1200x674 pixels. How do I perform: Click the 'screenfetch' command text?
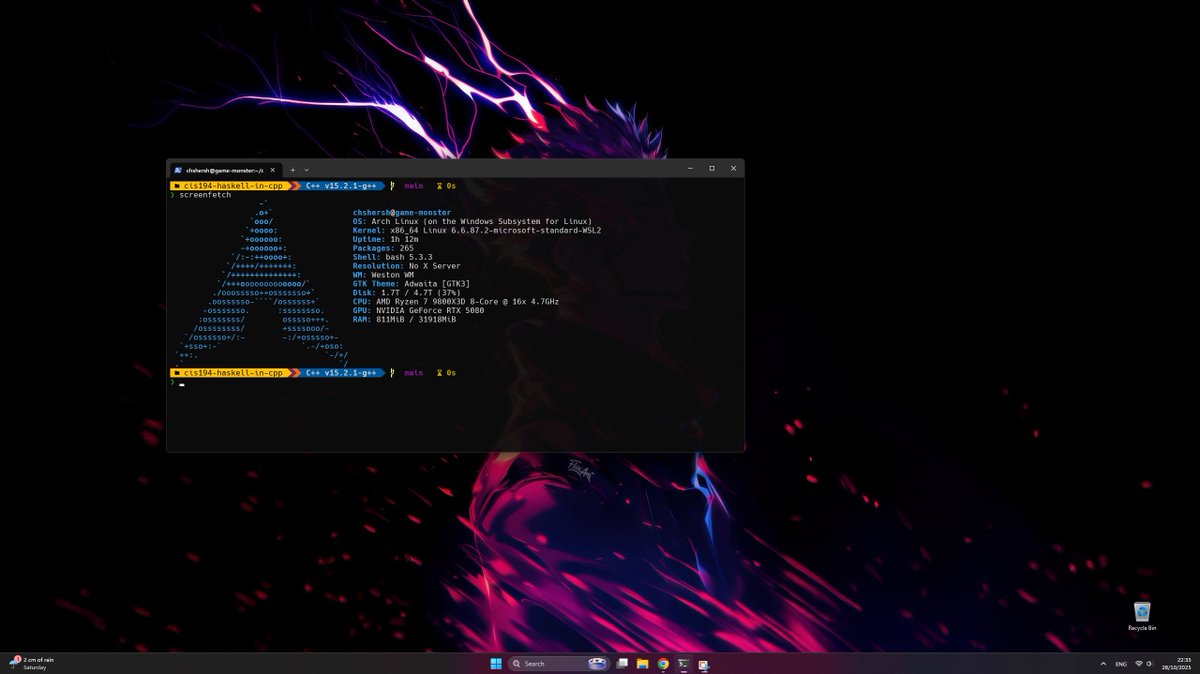pyautogui.click(x=205, y=195)
